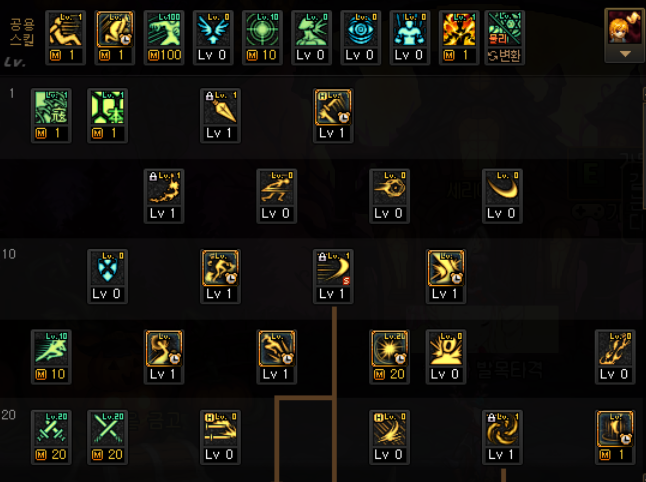Open the character portrait dropdown arrow
646x482 pixels.
pos(625,54)
